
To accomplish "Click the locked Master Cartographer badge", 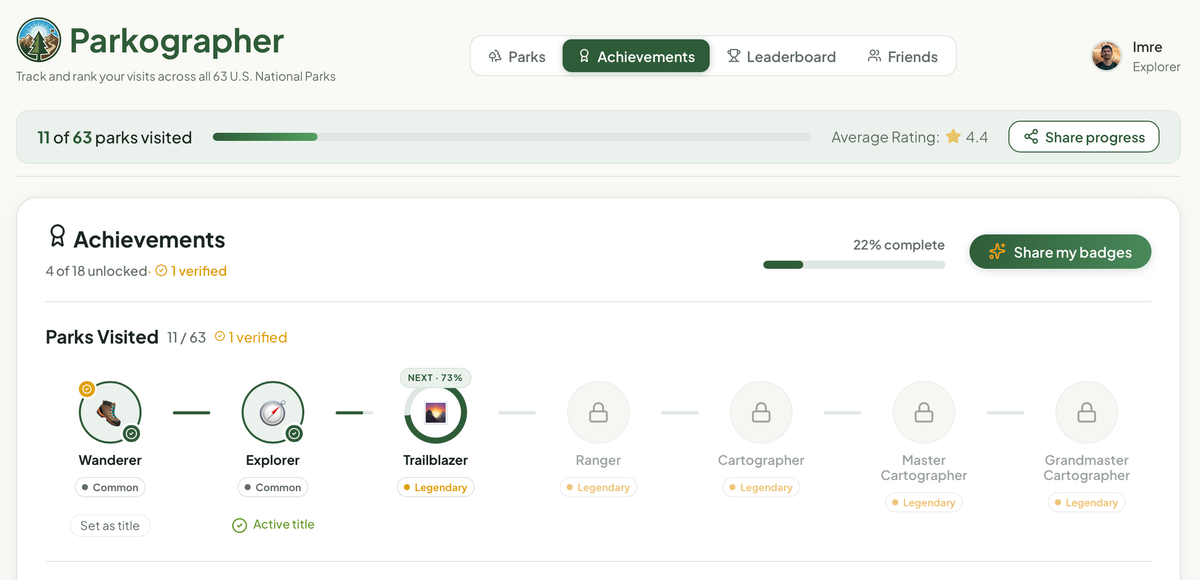I will (x=924, y=412).
